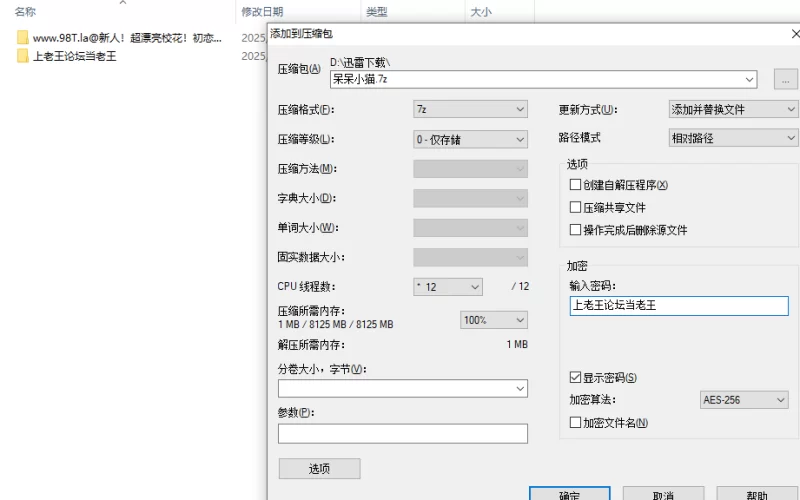Click into the 输入密码 text field
Viewport: 800px width, 500px height.
678,306
